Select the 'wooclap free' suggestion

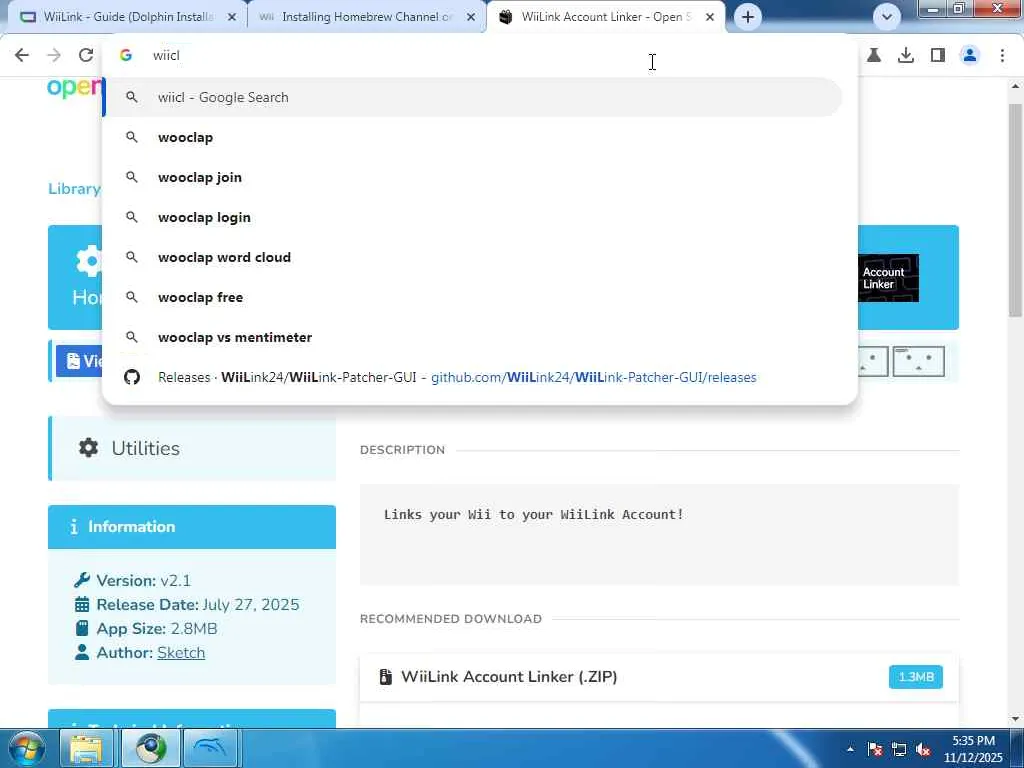coord(473,297)
